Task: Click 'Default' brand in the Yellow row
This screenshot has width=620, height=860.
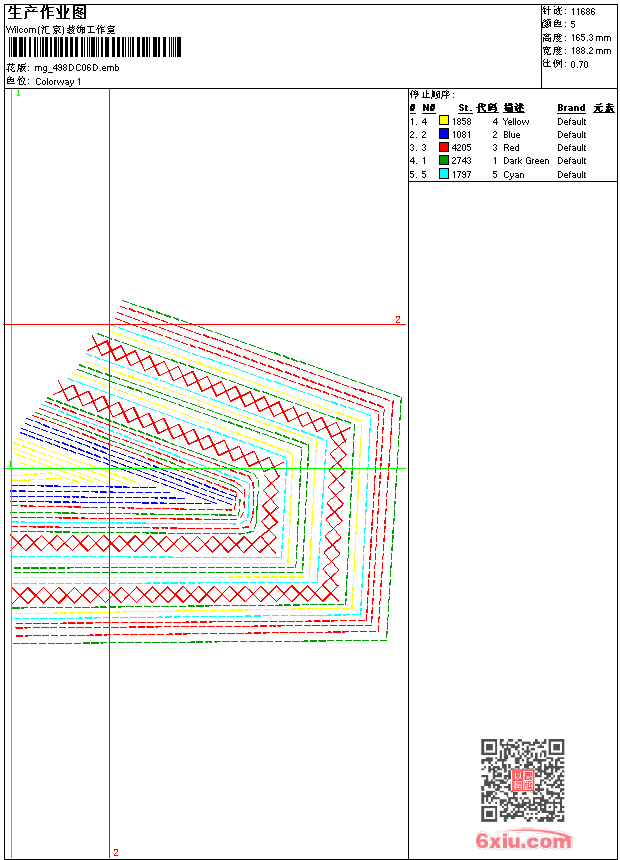Action: [x=572, y=122]
